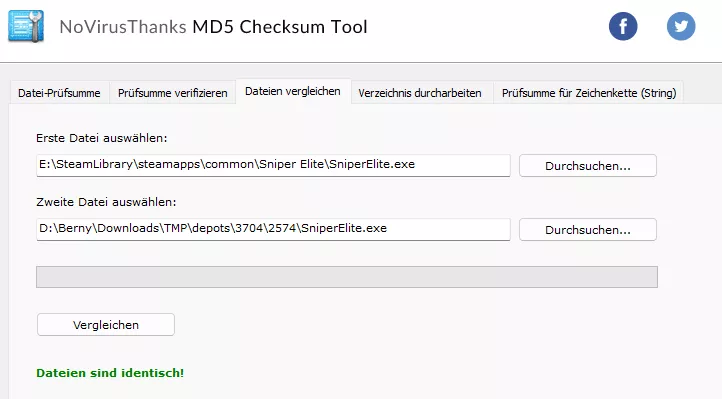Focus the first file path field
Viewport: 722px width, 399px height.
tap(273, 165)
